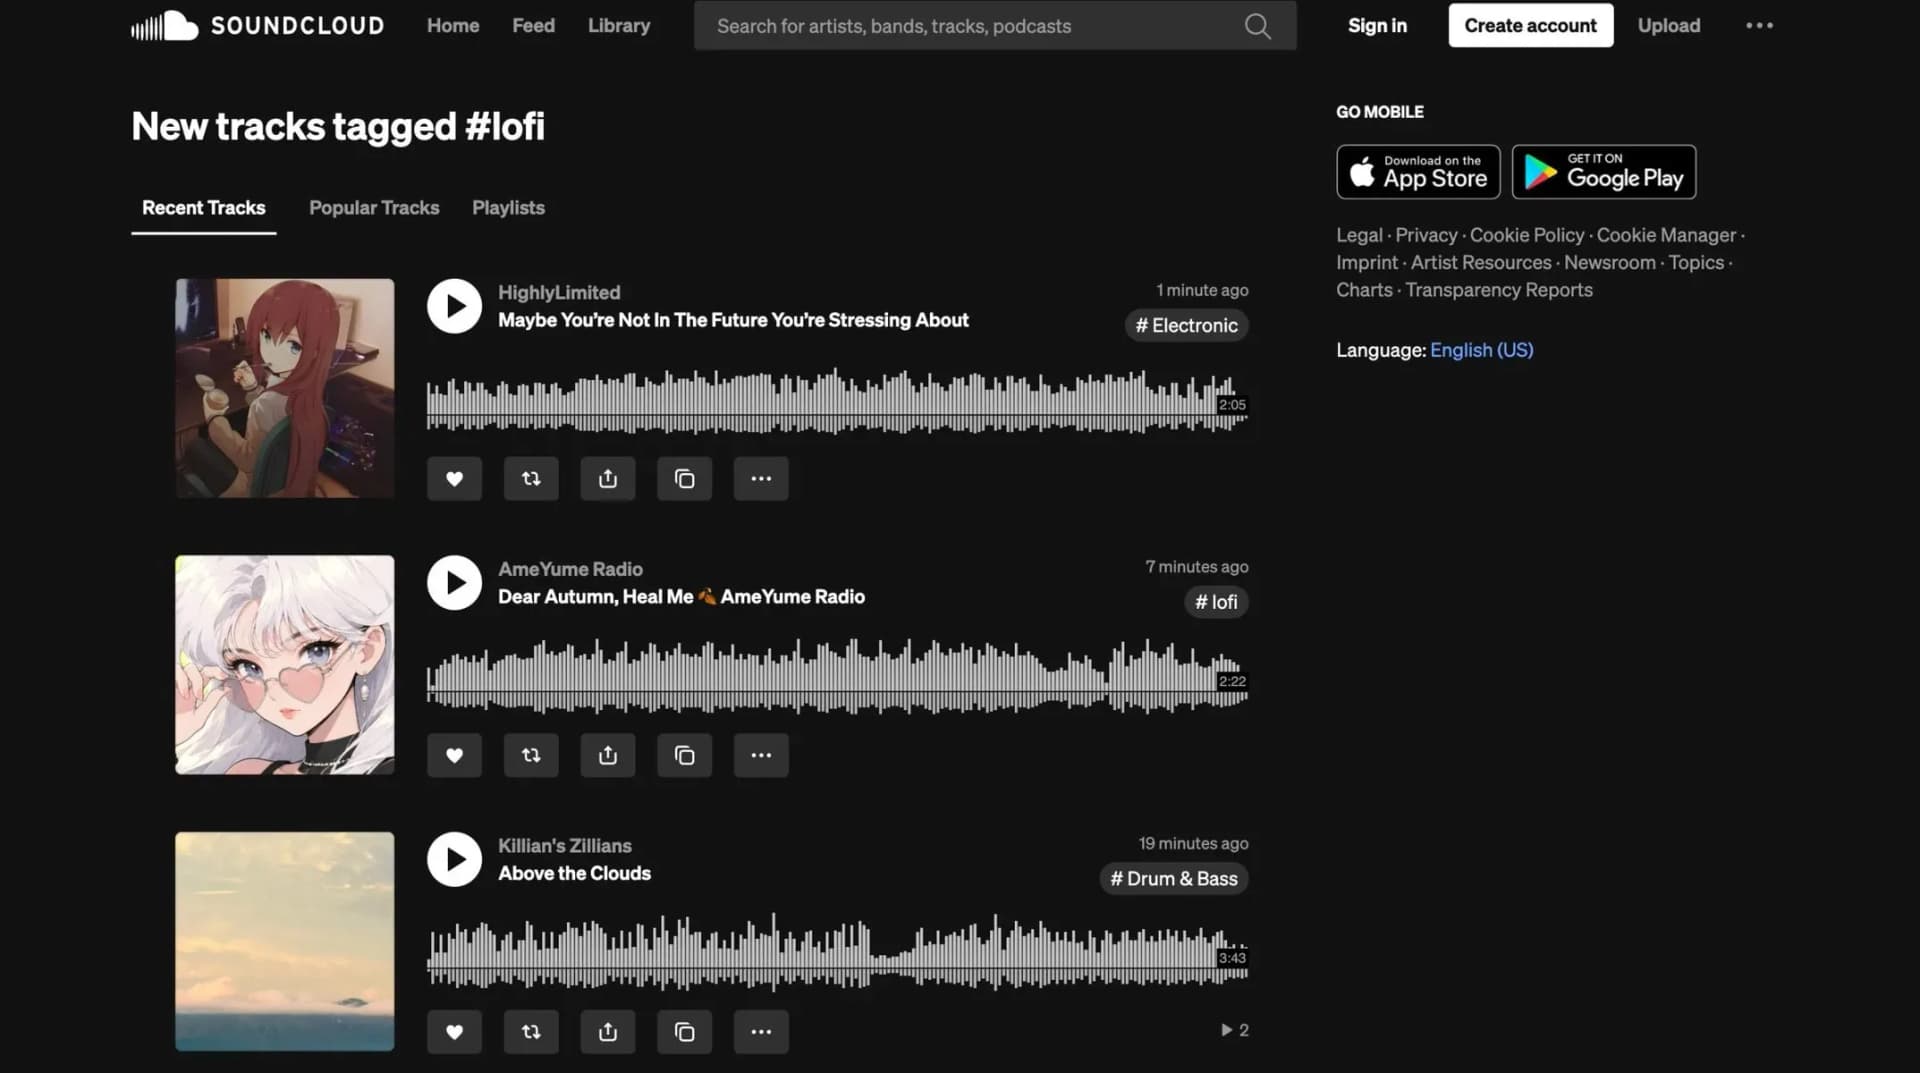Repost Above the Clouds track

(x=531, y=1032)
